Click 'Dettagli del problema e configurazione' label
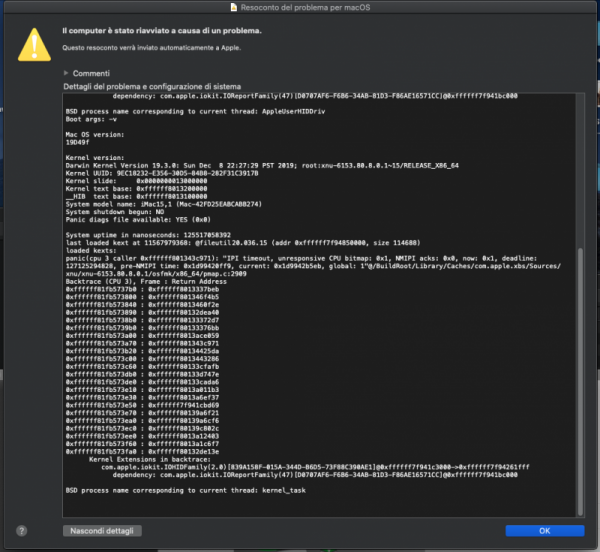The height and width of the screenshot is (552, 600). click(152, 86)
